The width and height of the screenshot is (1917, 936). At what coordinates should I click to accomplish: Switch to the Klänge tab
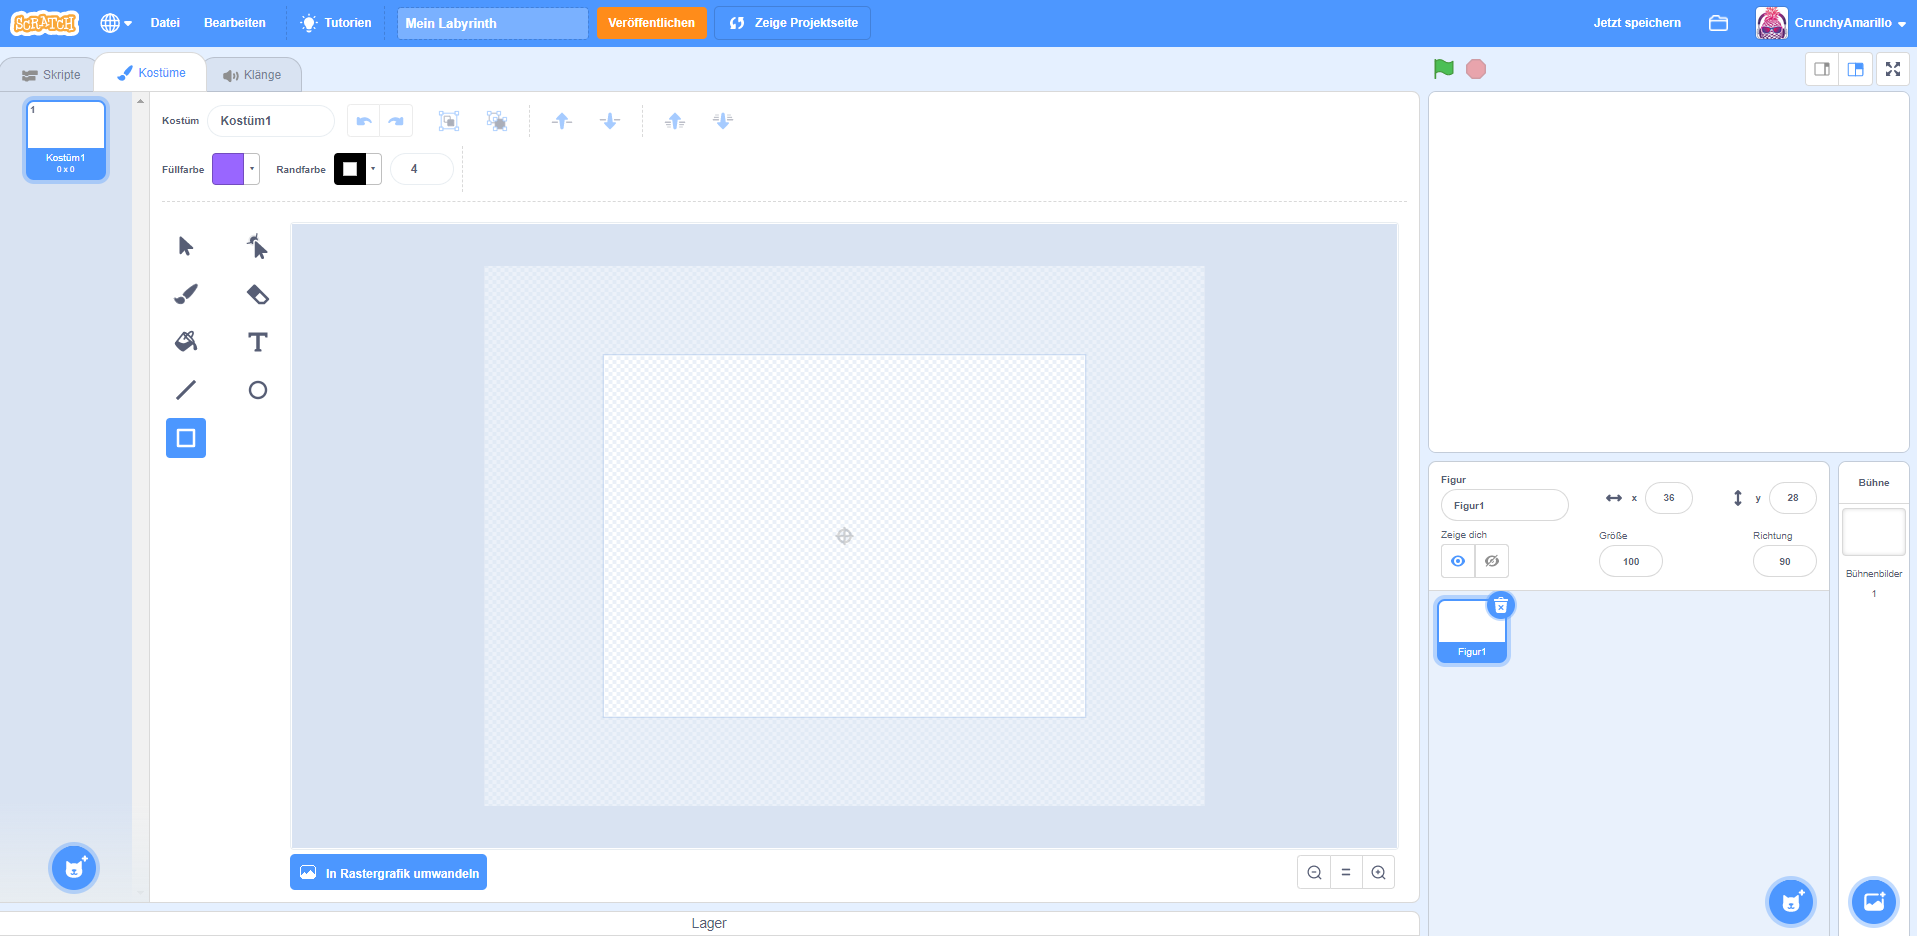tap(252, 75)
